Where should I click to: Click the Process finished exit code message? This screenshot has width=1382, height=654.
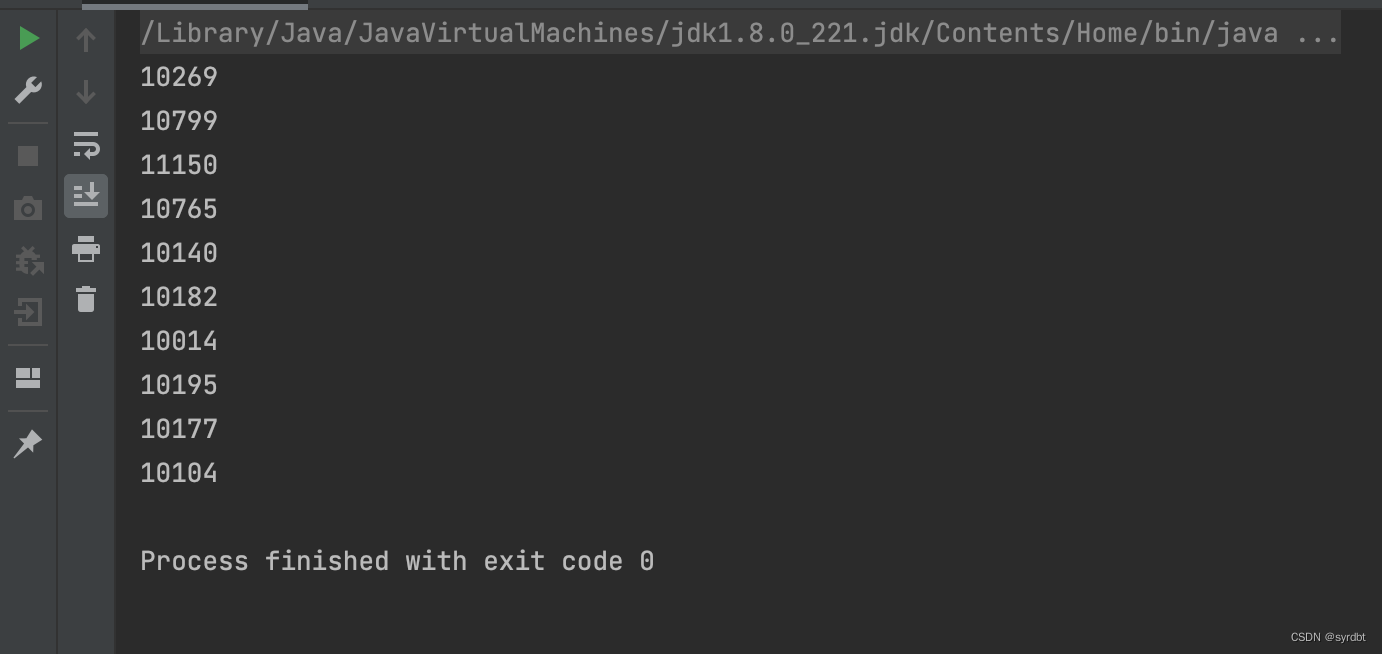coord(397,561)
